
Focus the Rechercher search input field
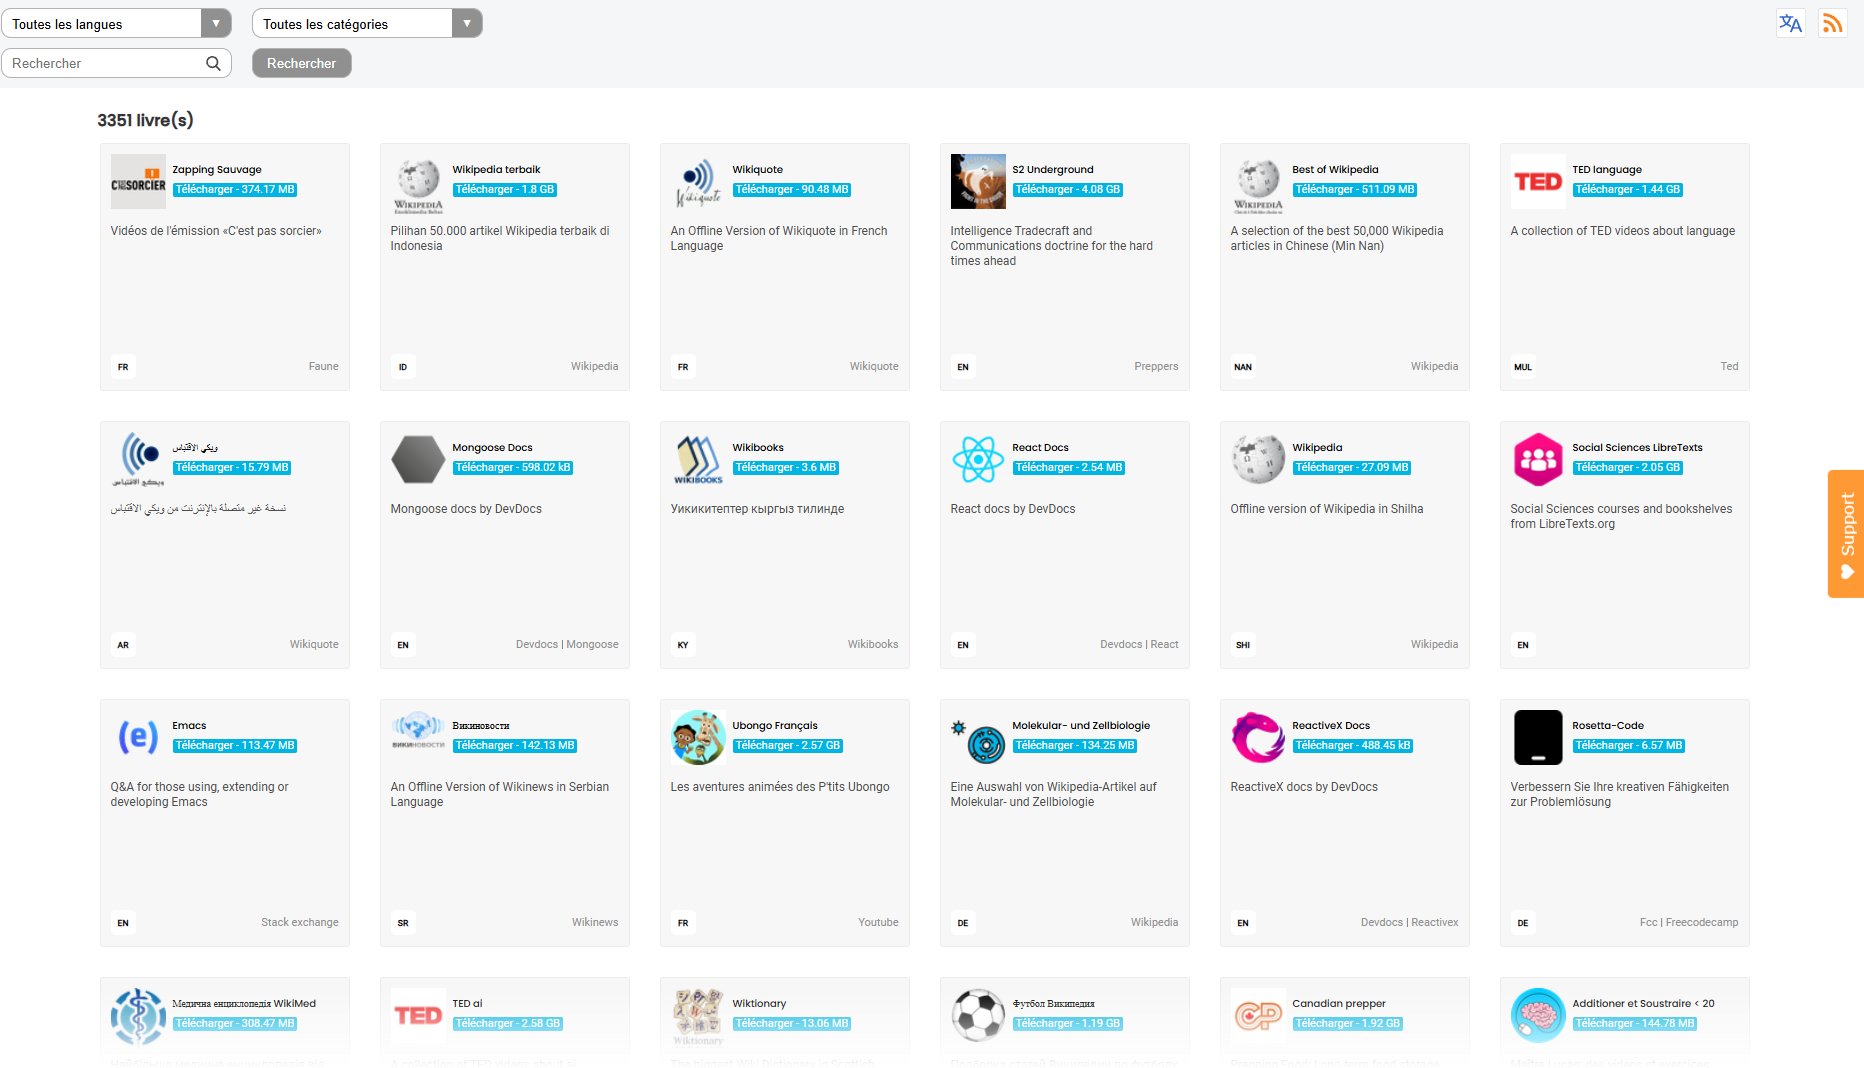[105, 63]
